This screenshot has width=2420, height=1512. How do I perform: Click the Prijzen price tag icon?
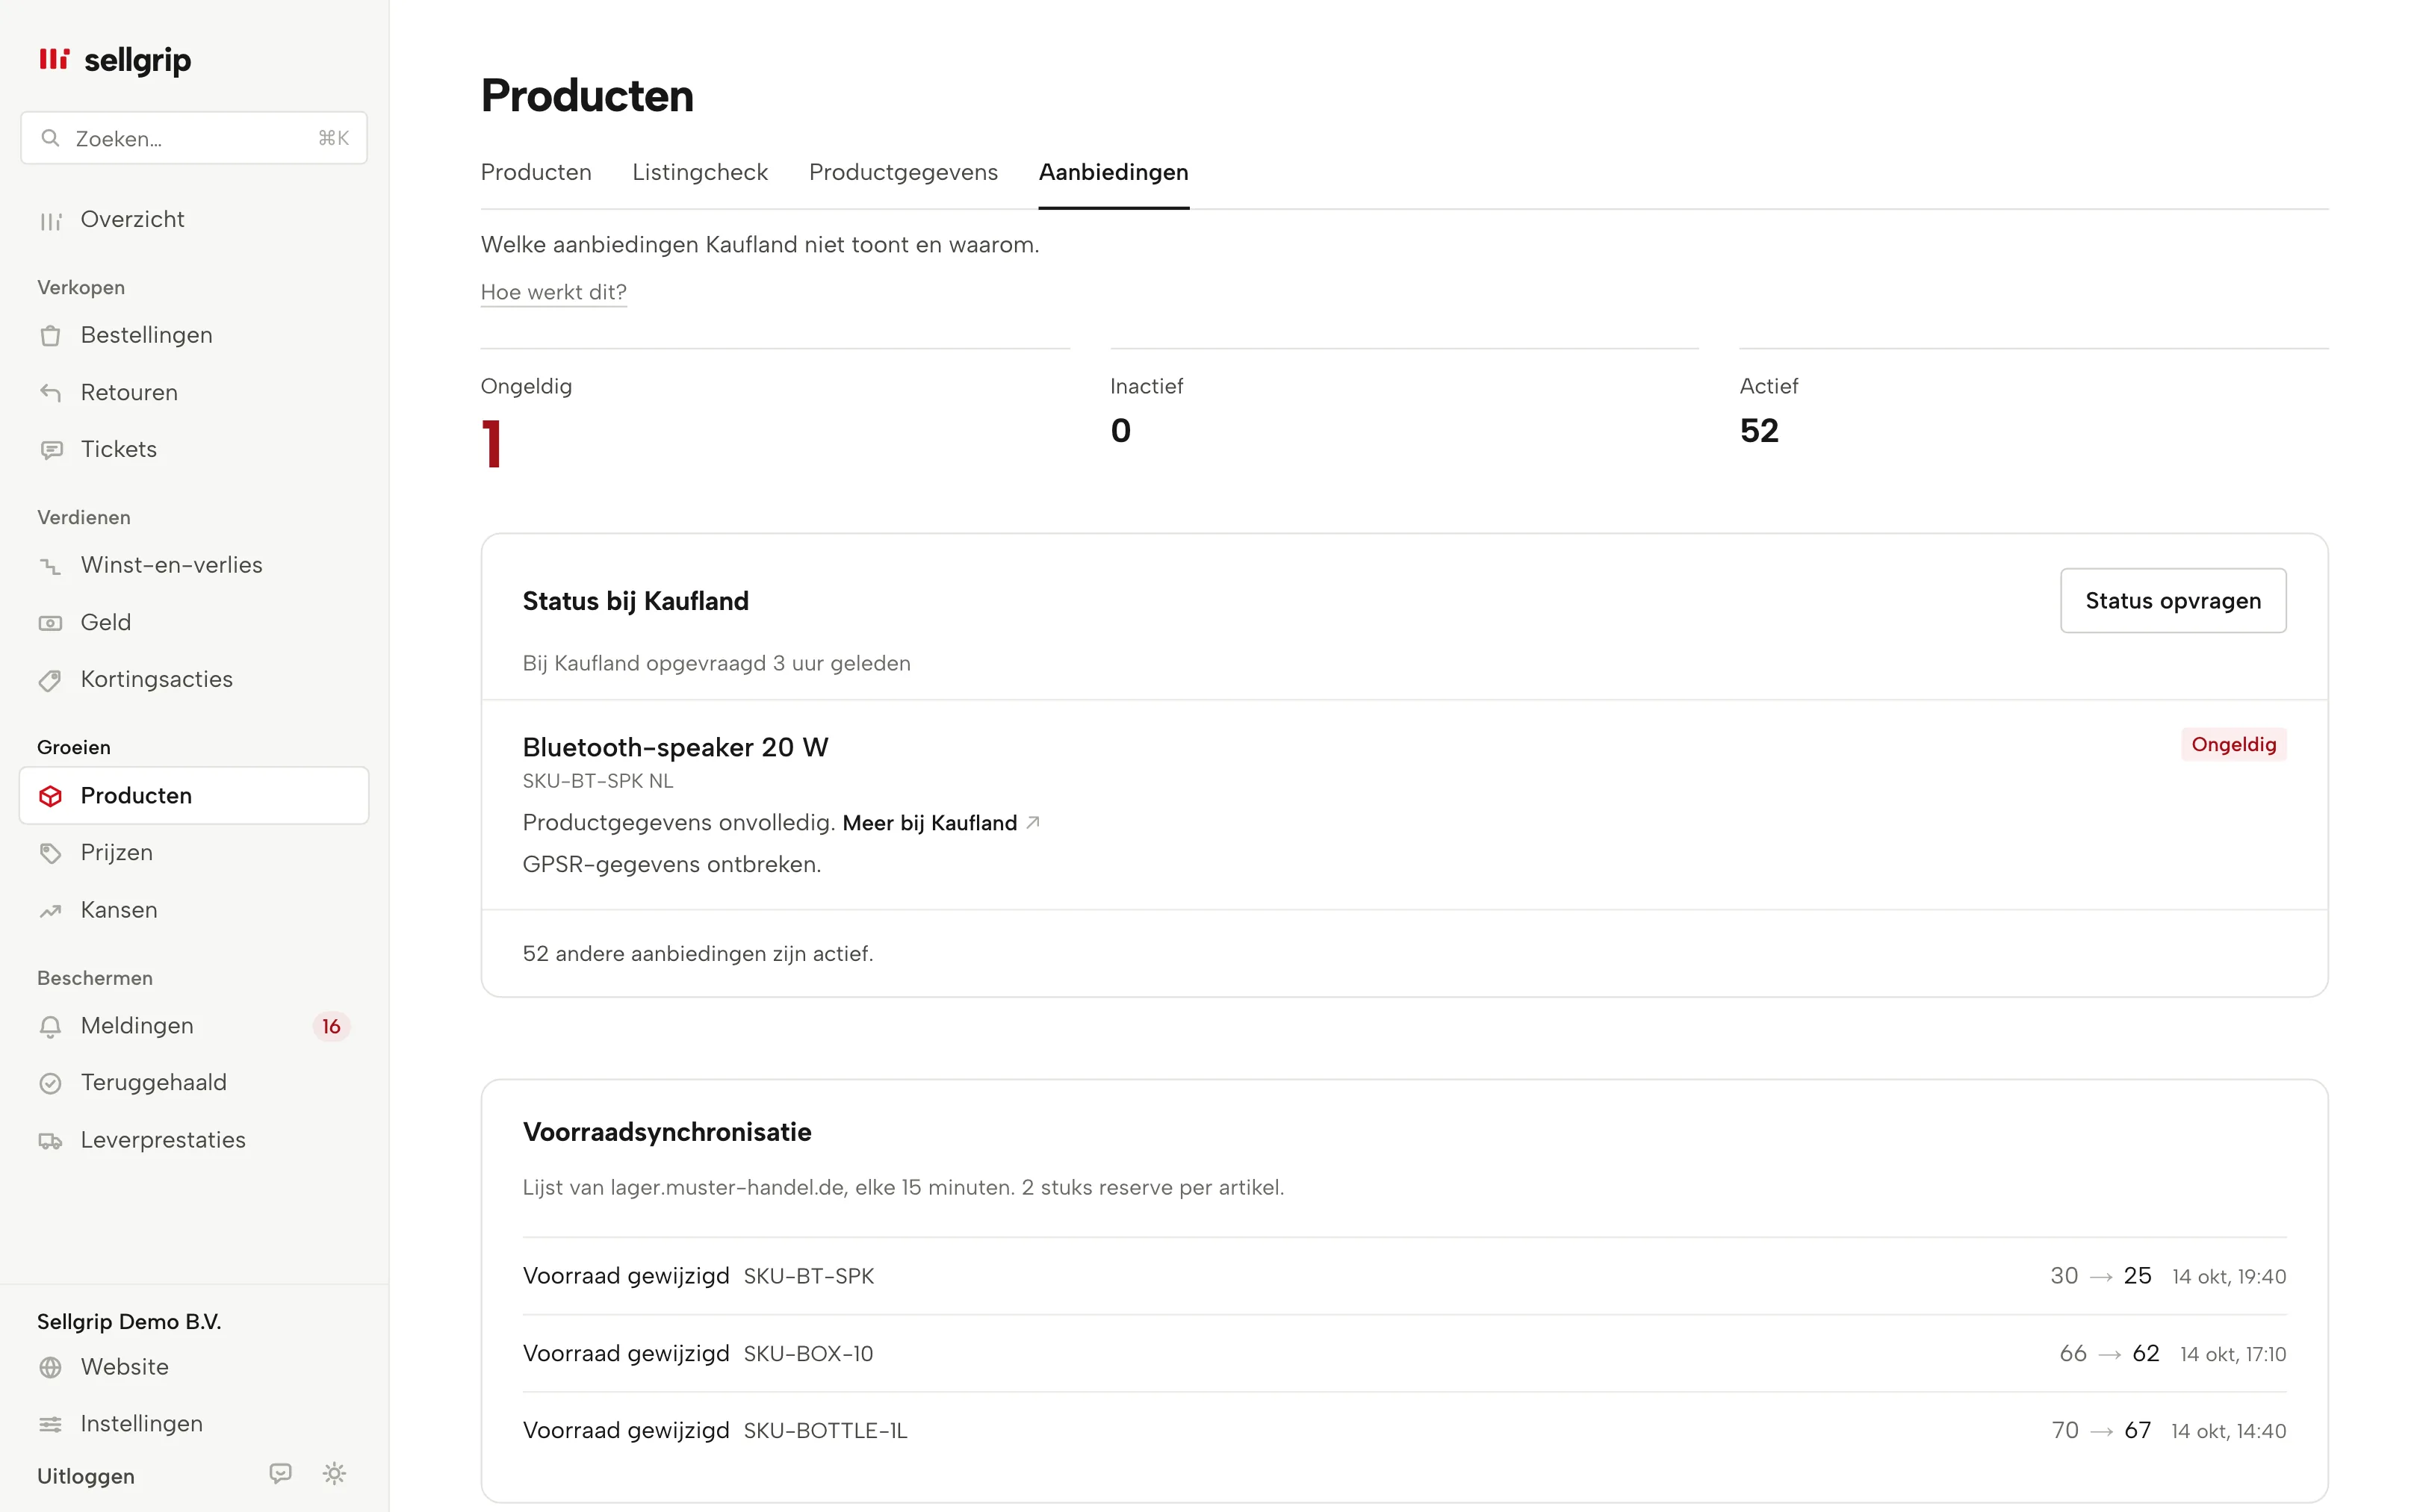click(x=50, y=853)
